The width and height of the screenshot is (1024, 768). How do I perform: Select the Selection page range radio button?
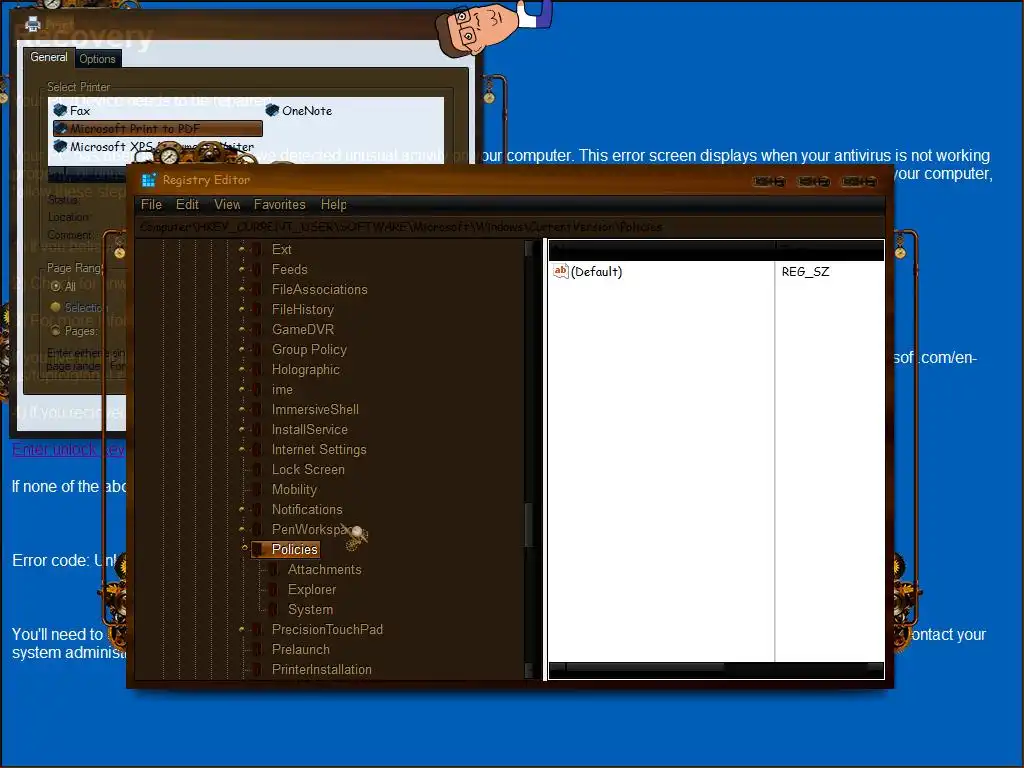point(56,307)
